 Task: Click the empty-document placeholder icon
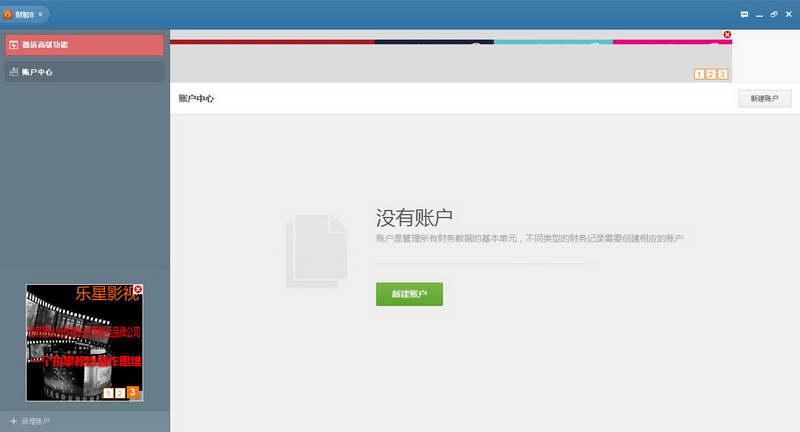coord(317,251)
